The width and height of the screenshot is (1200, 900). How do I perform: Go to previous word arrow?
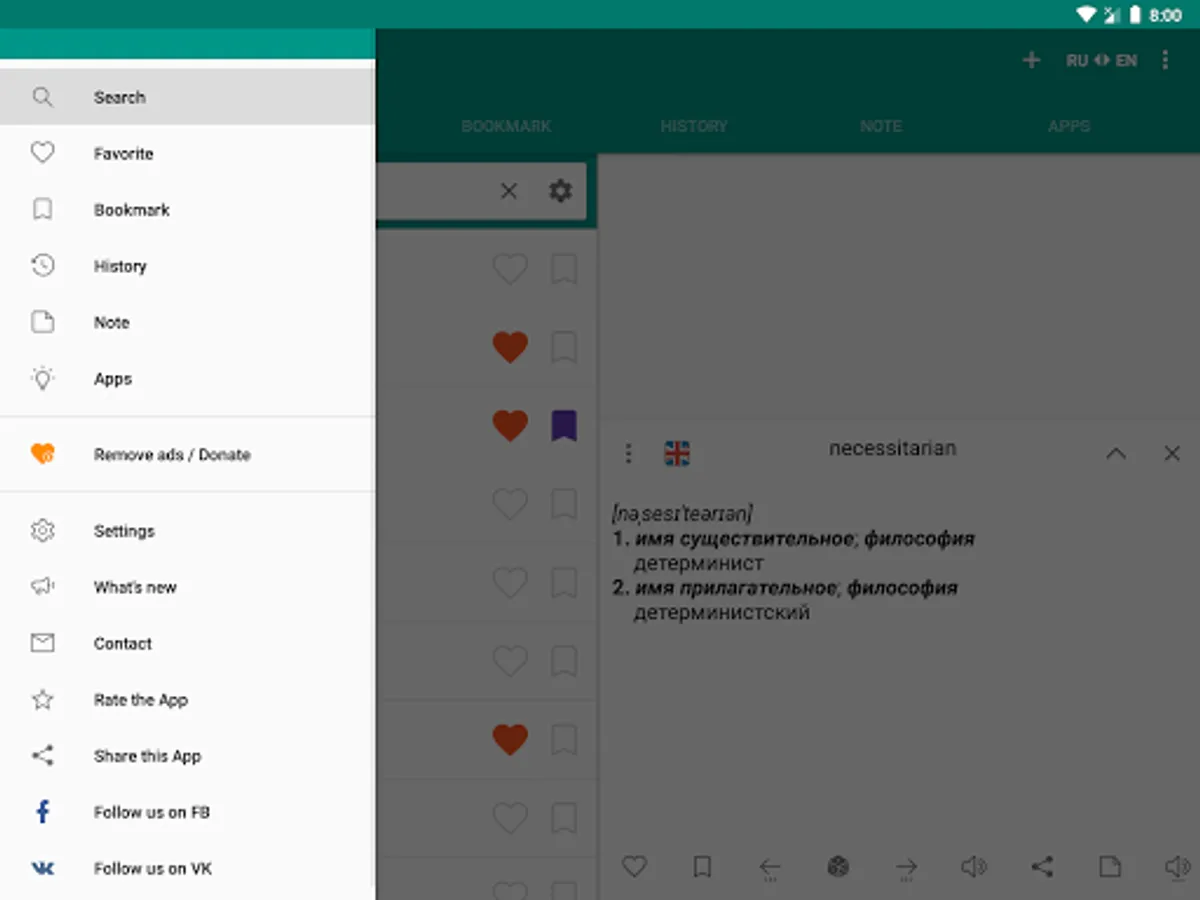click(770, 868)
